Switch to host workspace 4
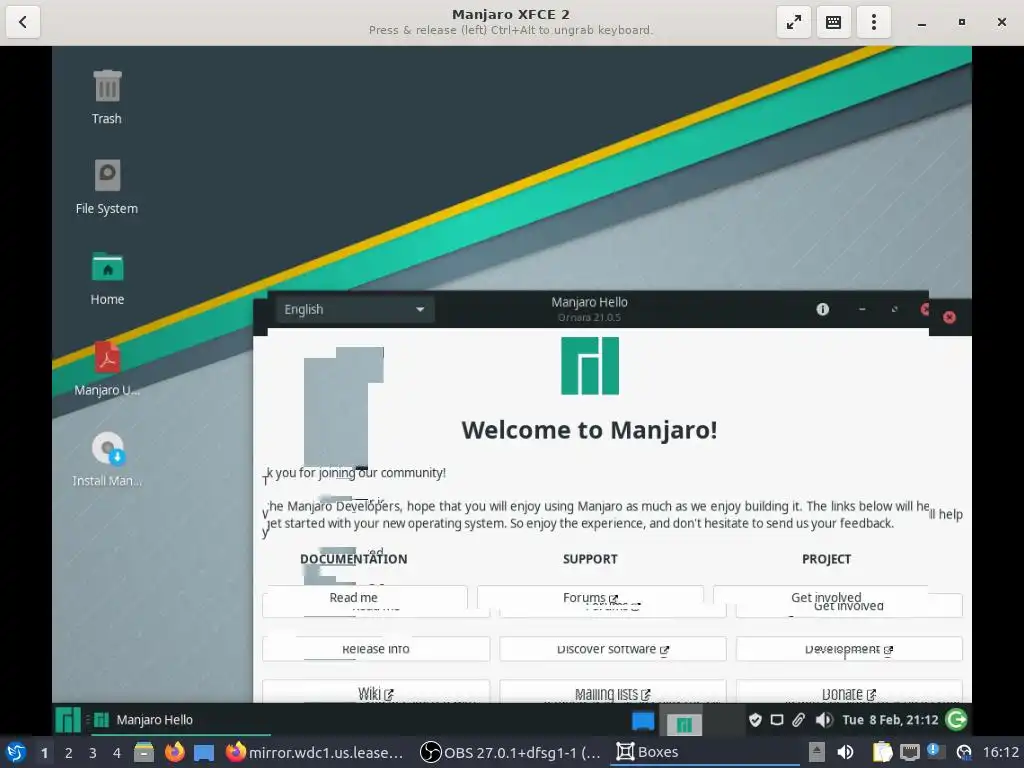The height and width of the screenshot is (768, 1024). click(117, 753)
